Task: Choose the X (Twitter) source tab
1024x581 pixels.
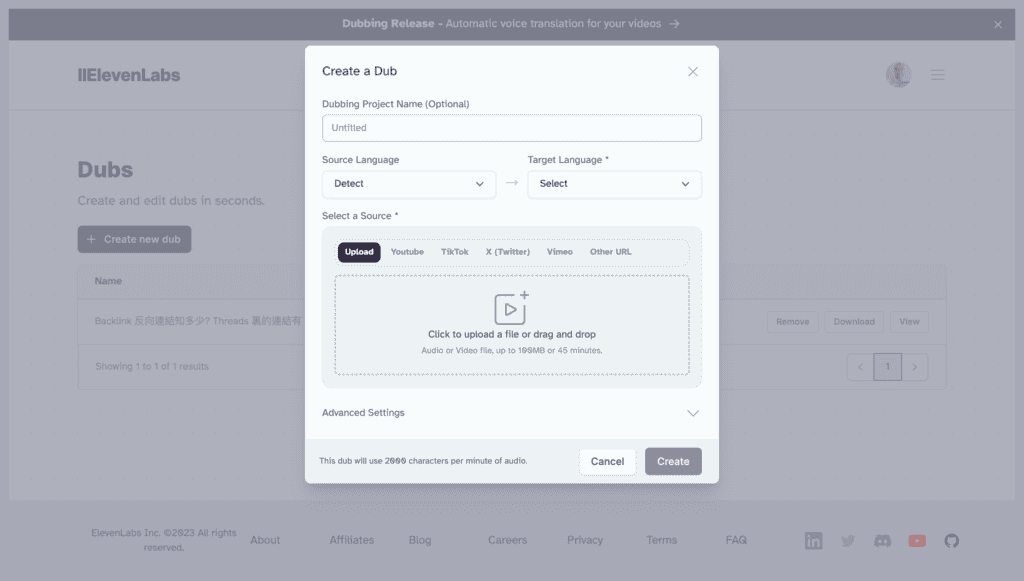Action: tap(507, 252)
